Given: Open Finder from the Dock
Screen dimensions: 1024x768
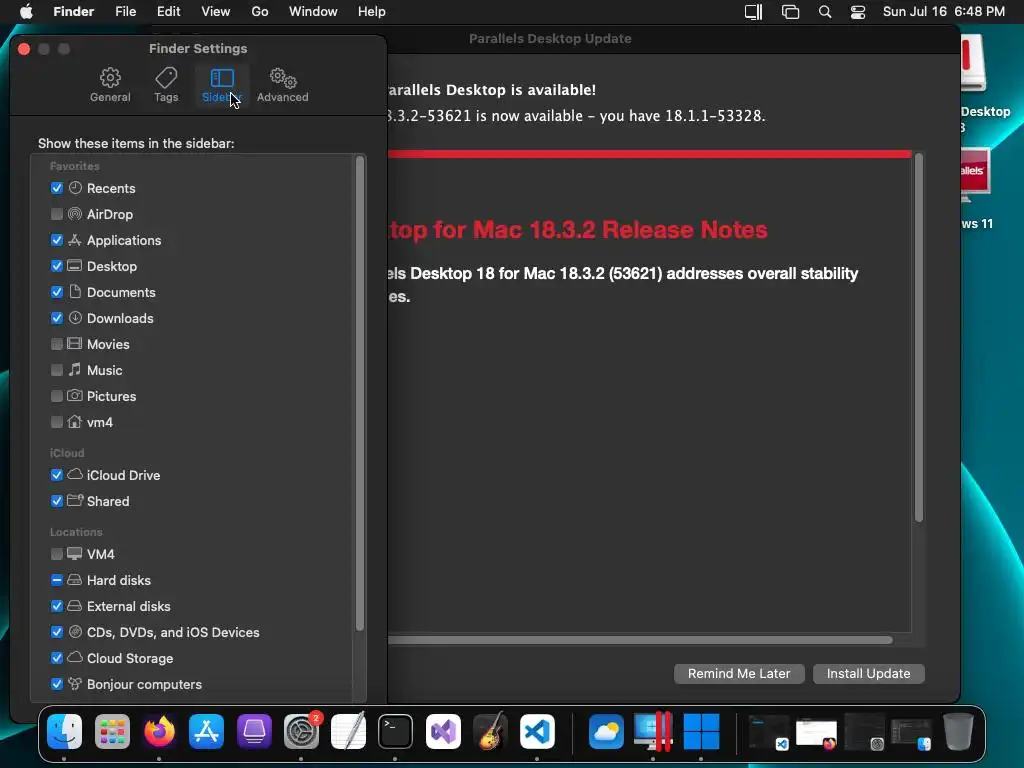Looking at the screenshot, I should (x=64, y=731).
